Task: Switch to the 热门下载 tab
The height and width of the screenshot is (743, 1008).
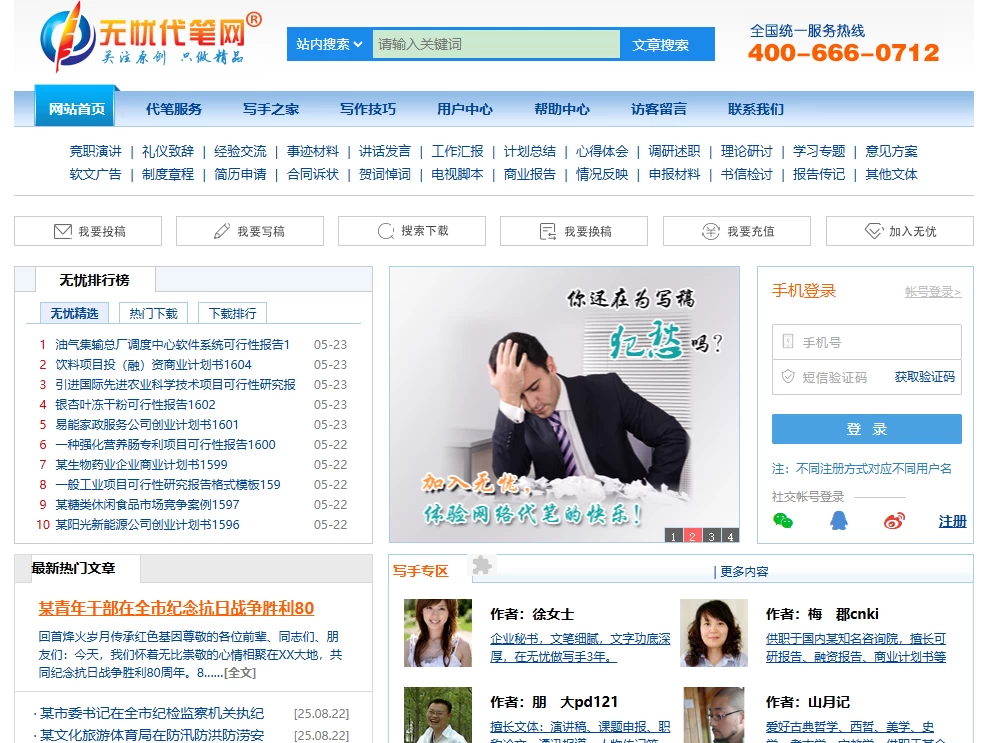Action: 153,313
